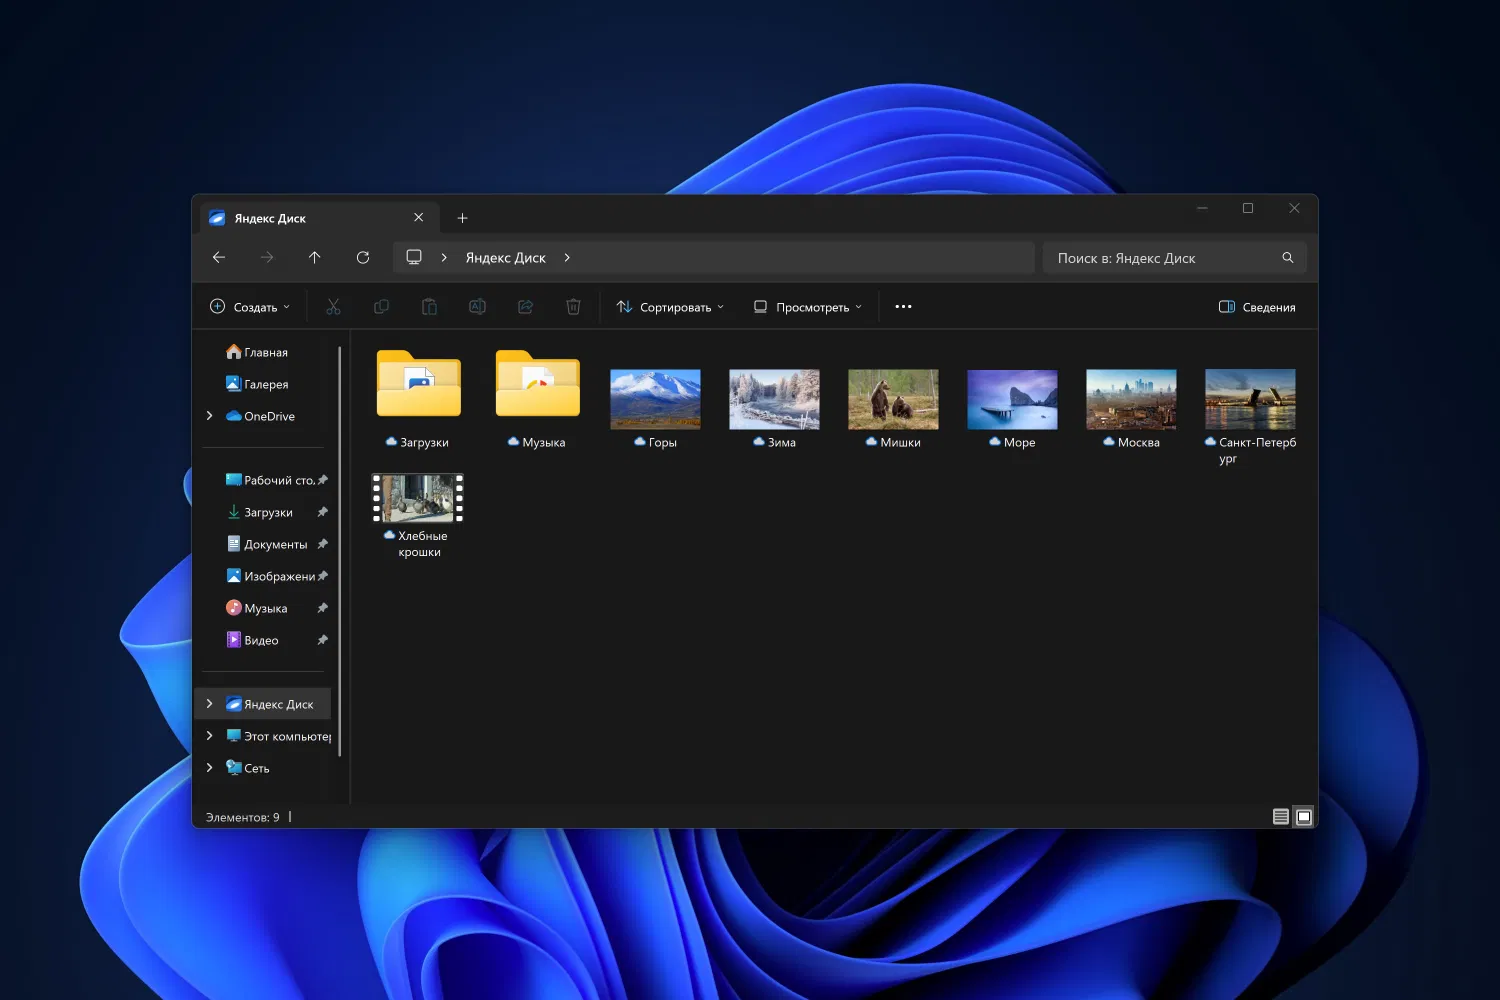The width and height of the screenshot is (1500, 1000).
Task: Switch to details list view in status bar
Action: point(1280,817)
